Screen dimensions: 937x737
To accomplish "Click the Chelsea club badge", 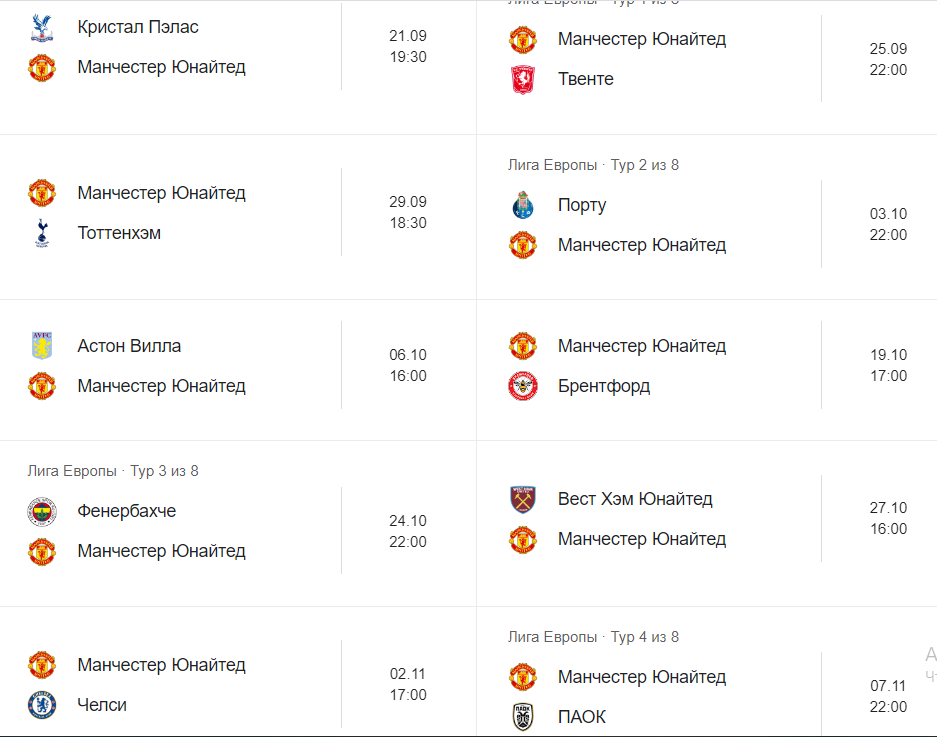I will [x=42, y=705].
